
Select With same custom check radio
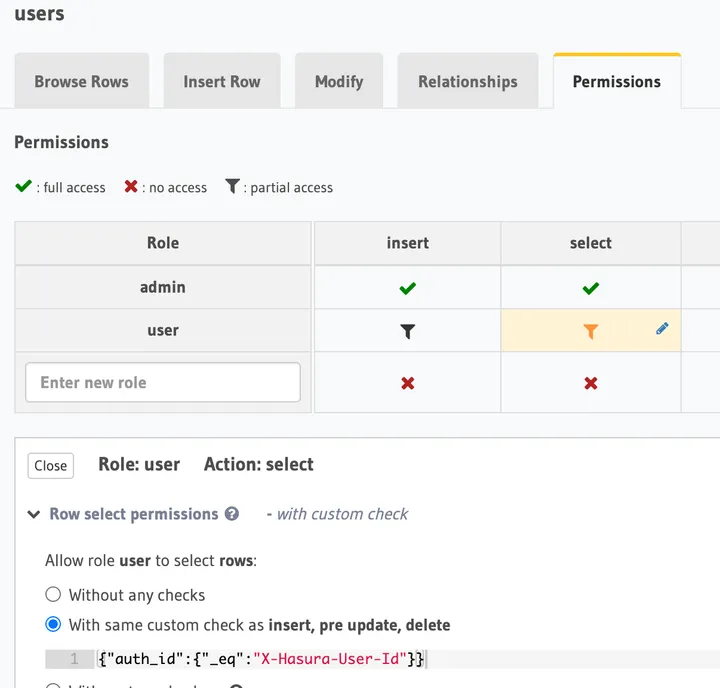(x=53, y=624)
